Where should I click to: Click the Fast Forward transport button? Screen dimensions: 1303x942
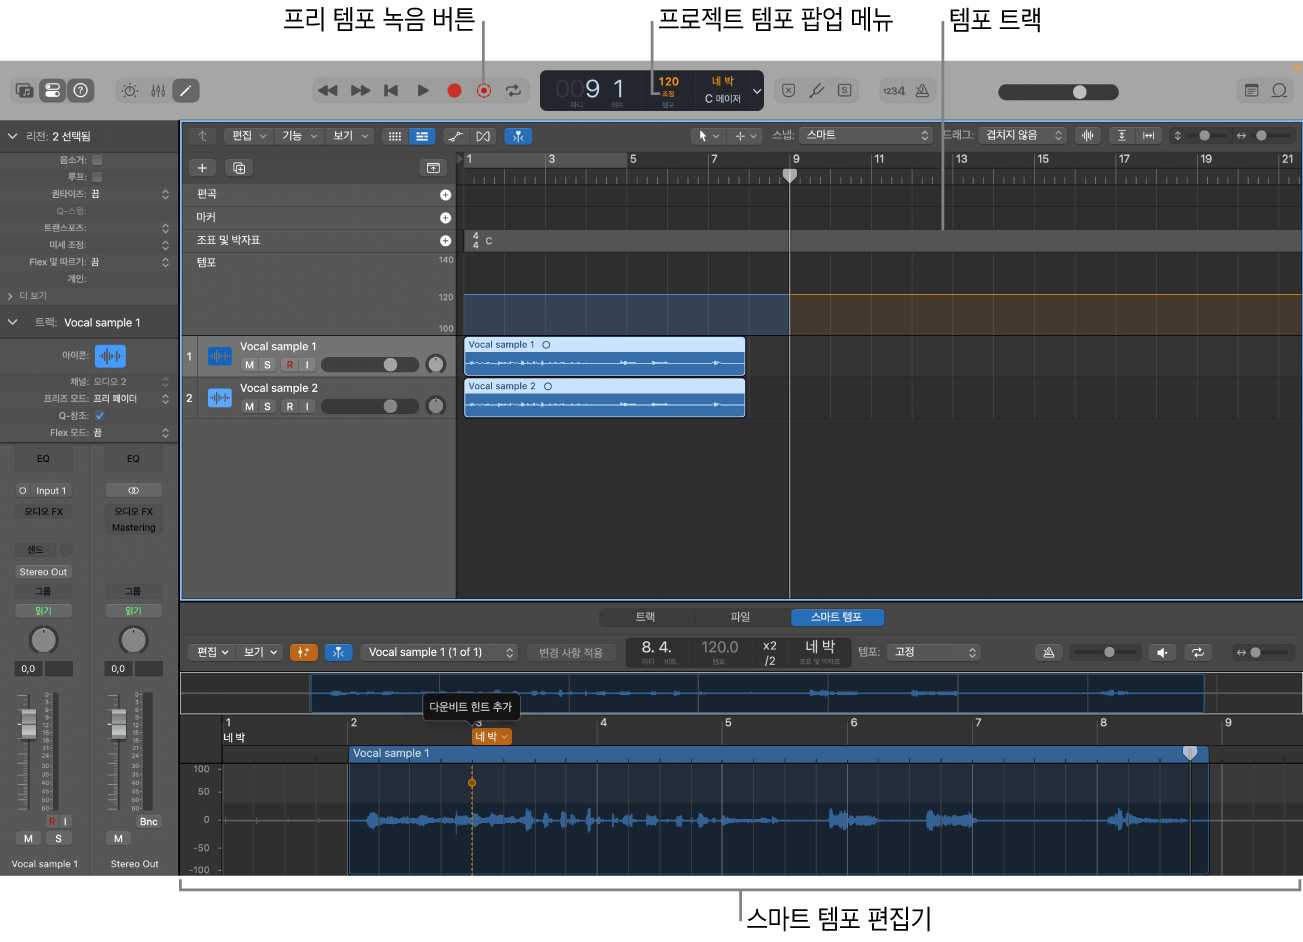tap(360, 91)
